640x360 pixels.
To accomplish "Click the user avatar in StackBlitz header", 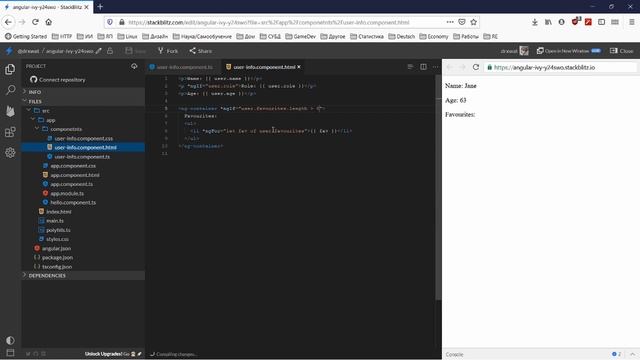I will [524, 51].
